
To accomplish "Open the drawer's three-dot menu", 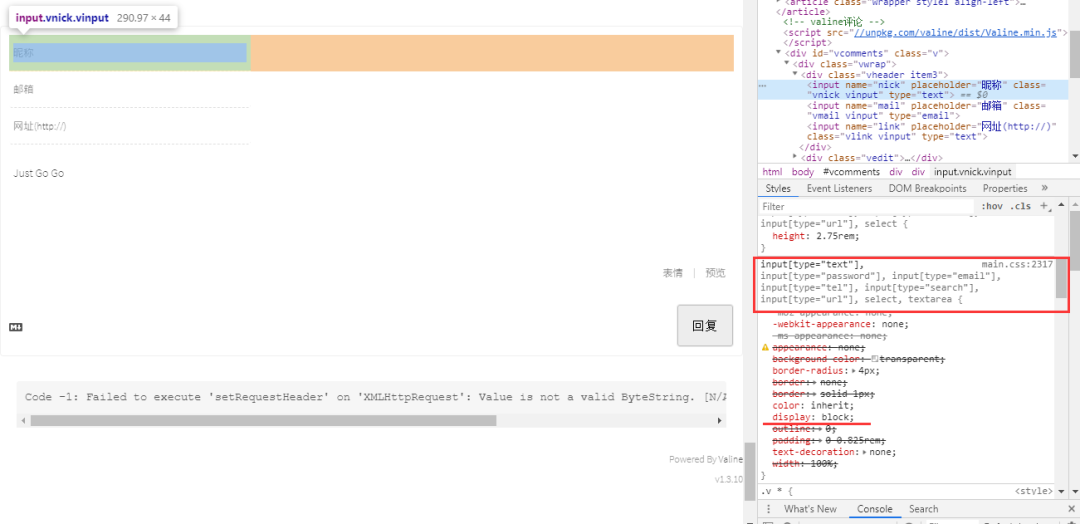I will (769, 509).
